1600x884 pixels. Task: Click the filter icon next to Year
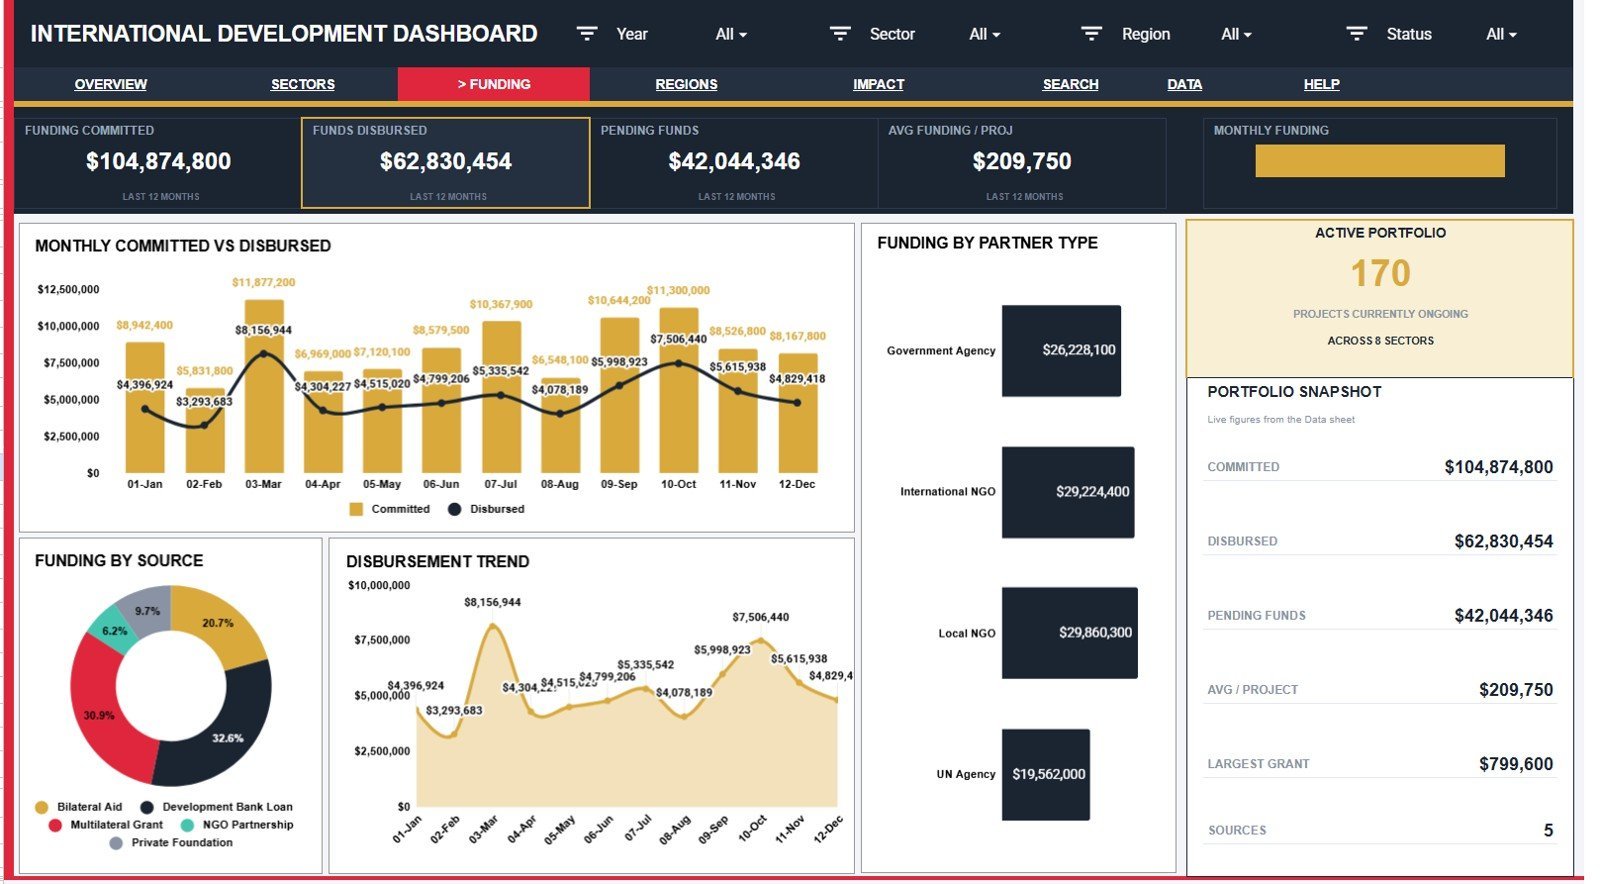587,34
